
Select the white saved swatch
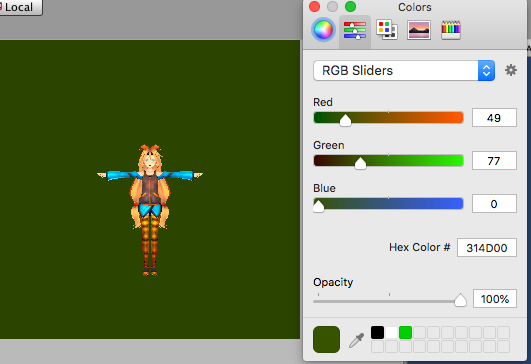click(x=391, y=333)
